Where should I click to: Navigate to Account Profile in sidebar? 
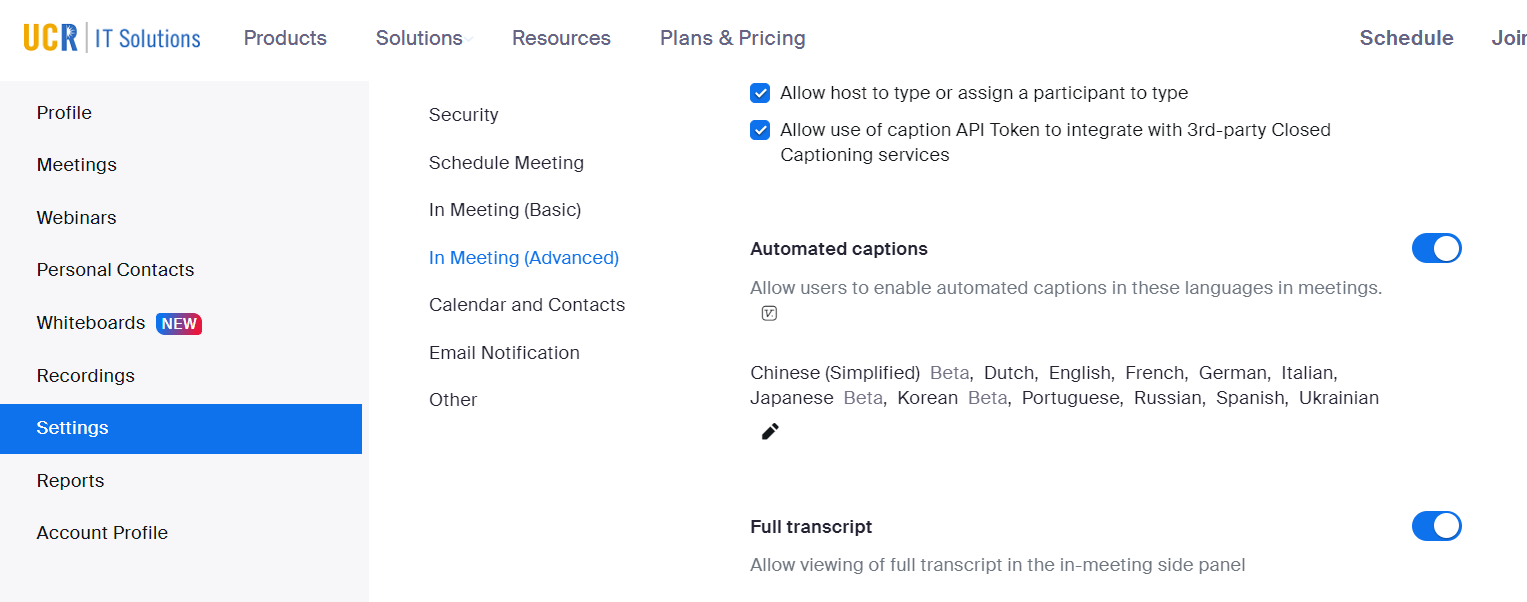click(x=102, y=533)
